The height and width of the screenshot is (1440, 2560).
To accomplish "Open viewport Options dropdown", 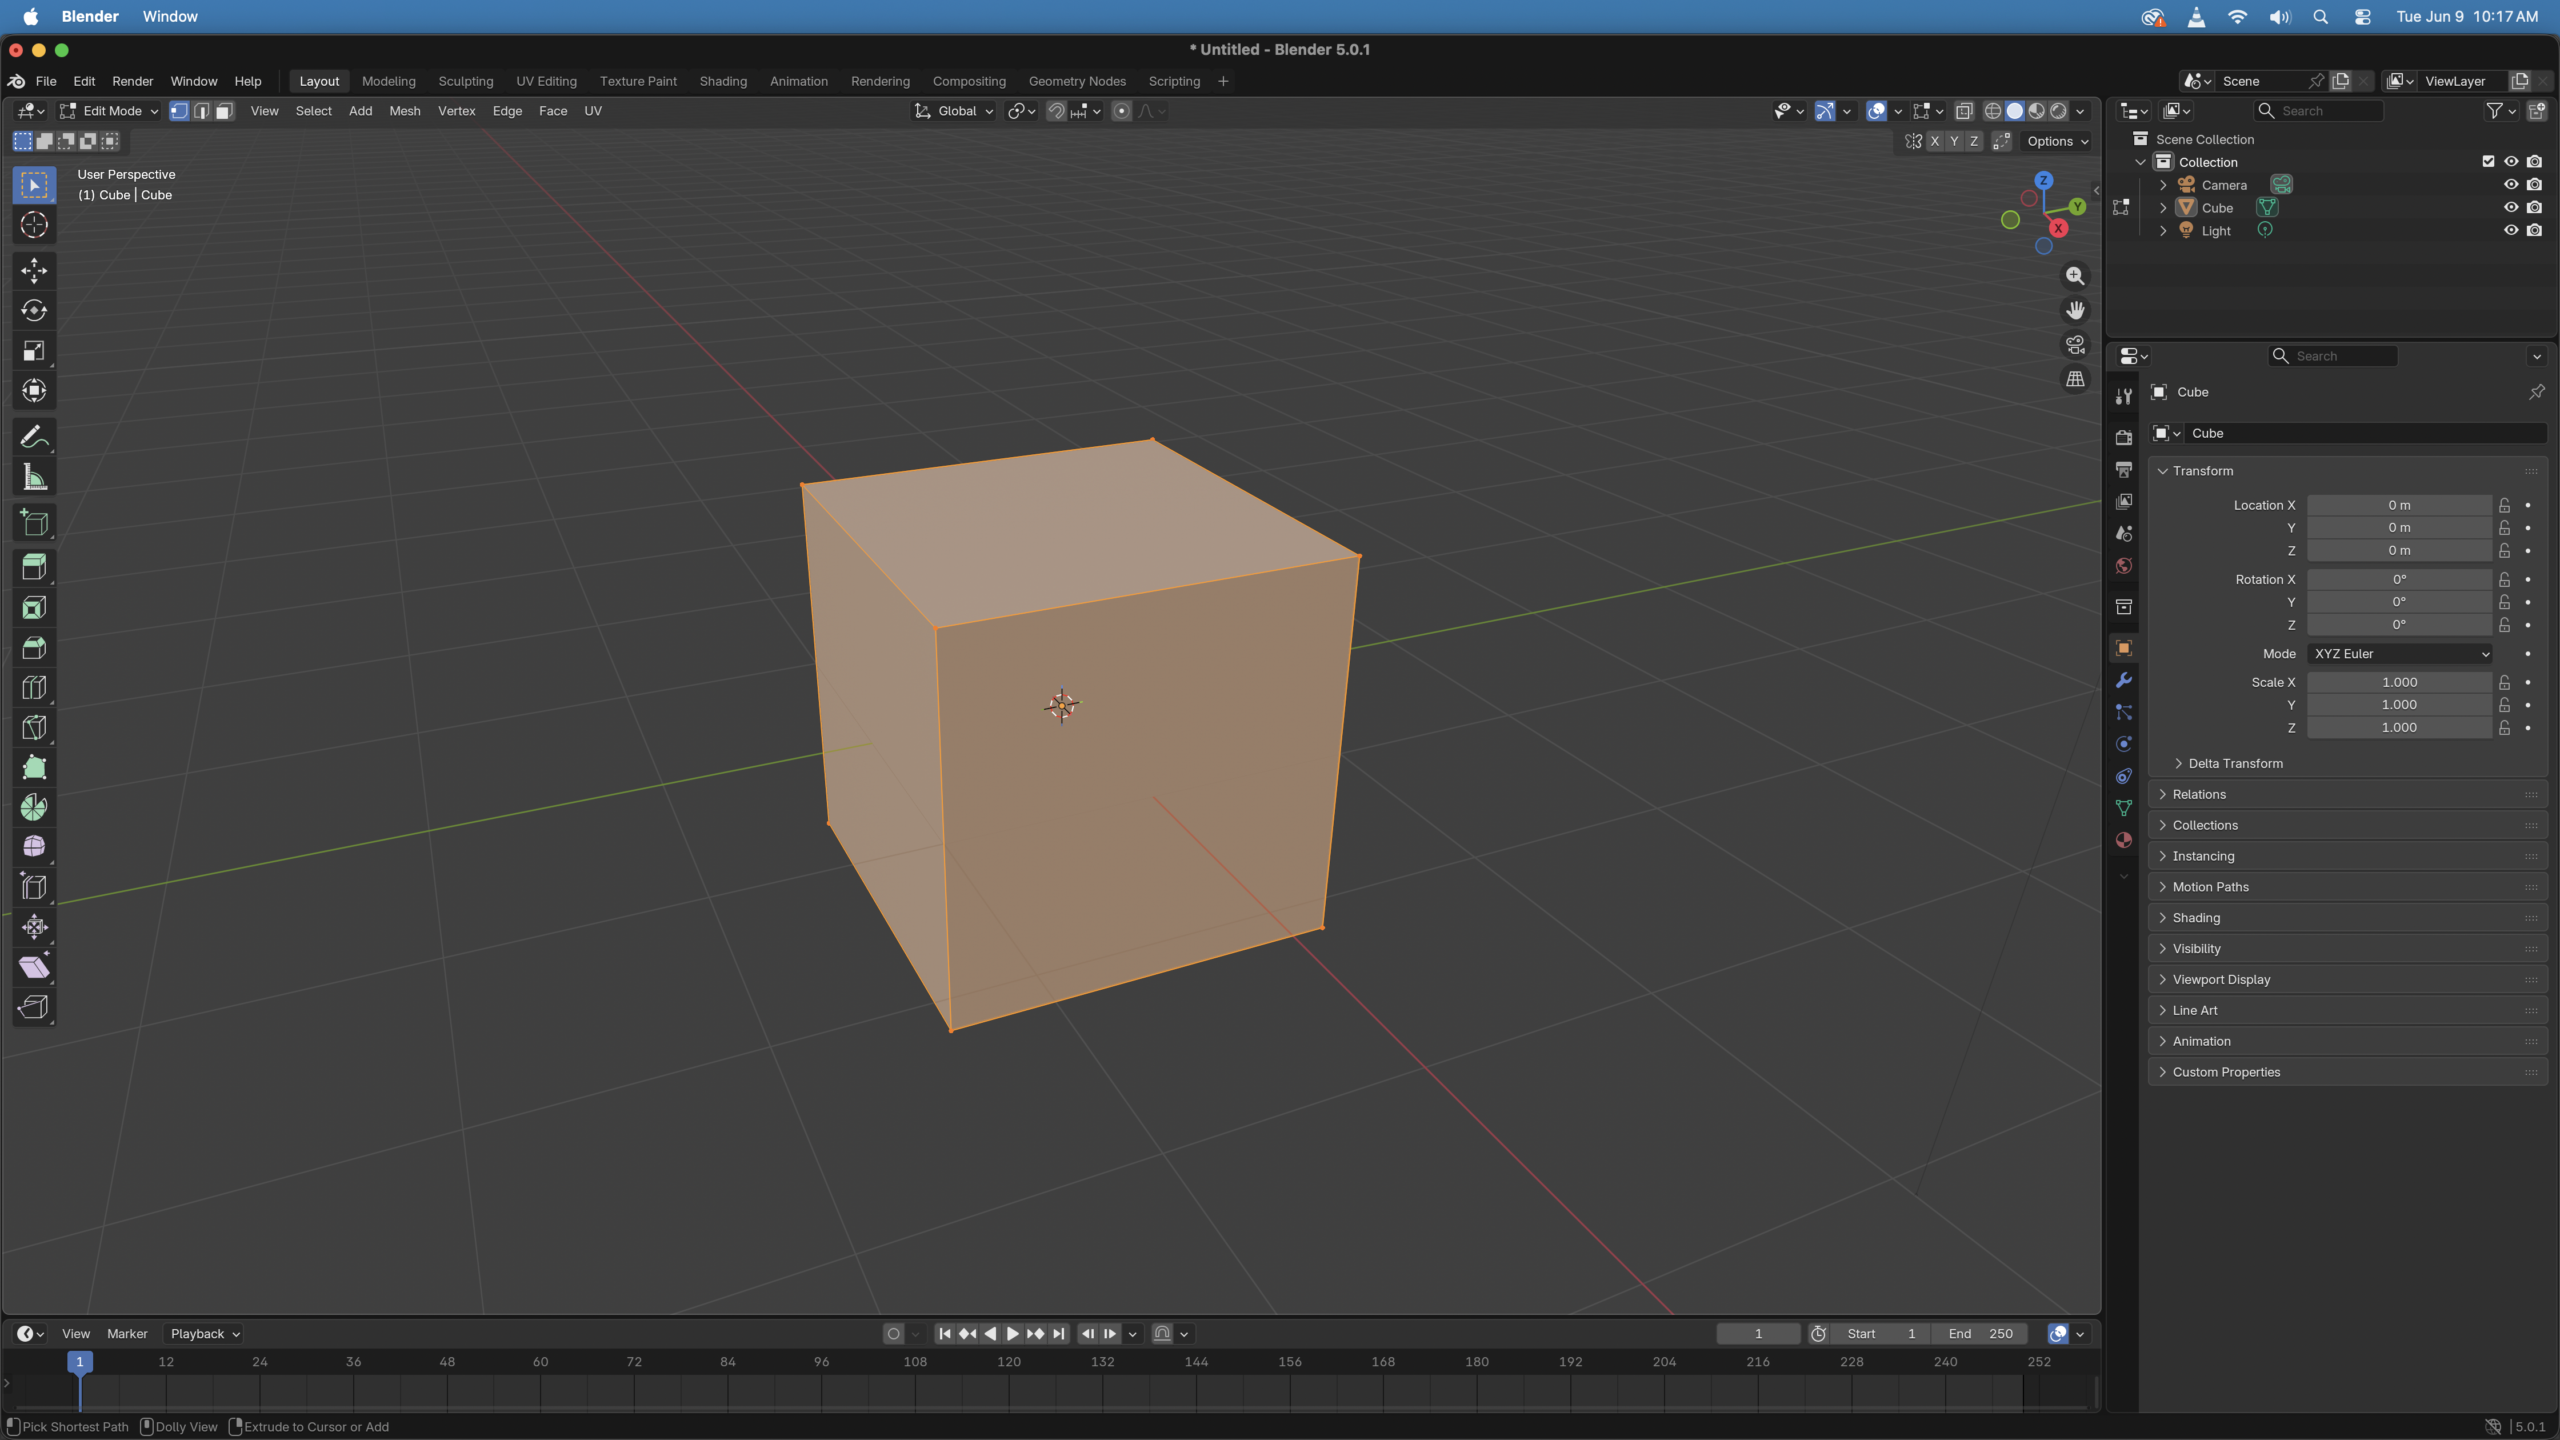I will pos(2057,142).
